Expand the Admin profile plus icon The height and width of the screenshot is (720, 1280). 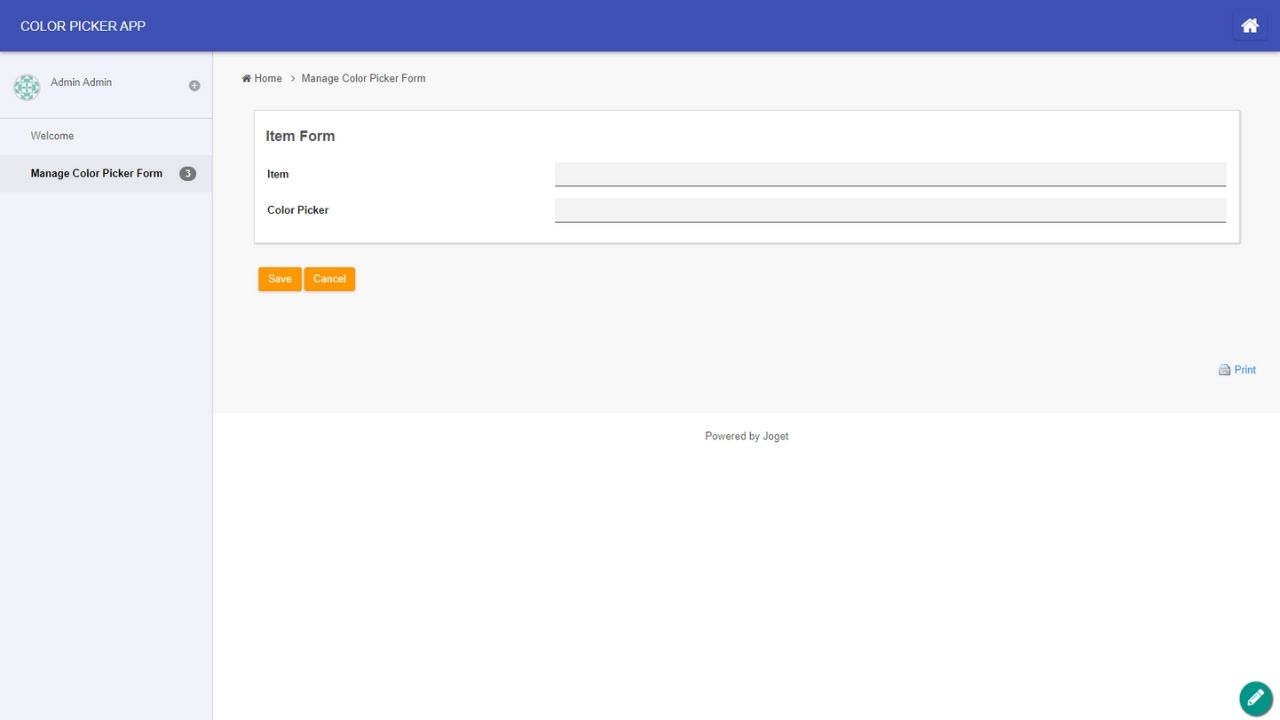(194, 86)
